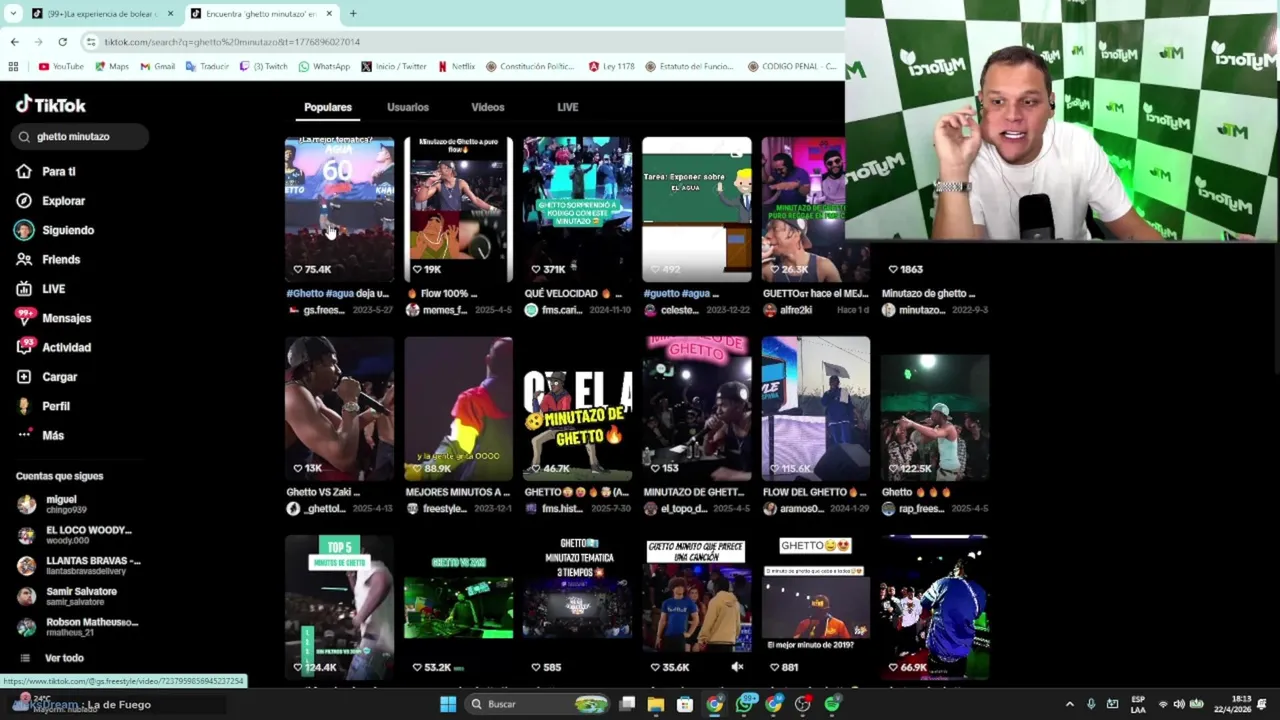This screenshot has width=1280, height=720.
Task: Switch to the LIVE results tab
Action: (x=568, y=107)
